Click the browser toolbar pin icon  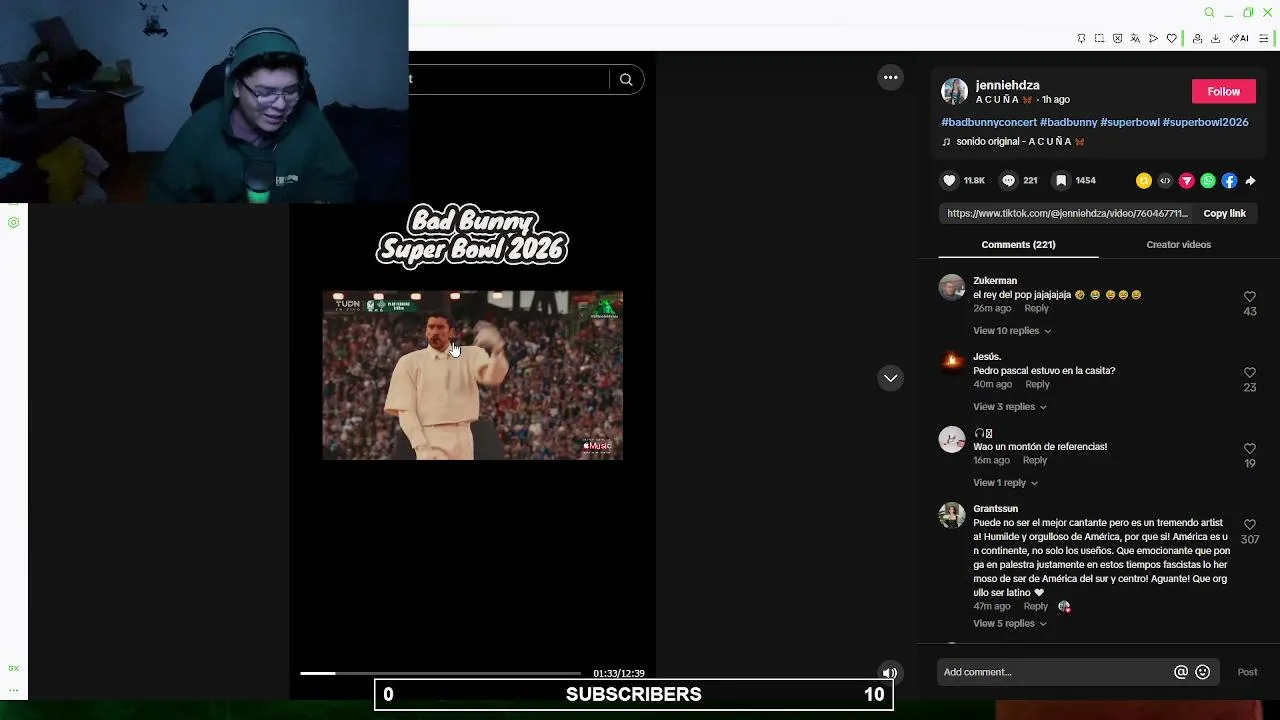1081,39
